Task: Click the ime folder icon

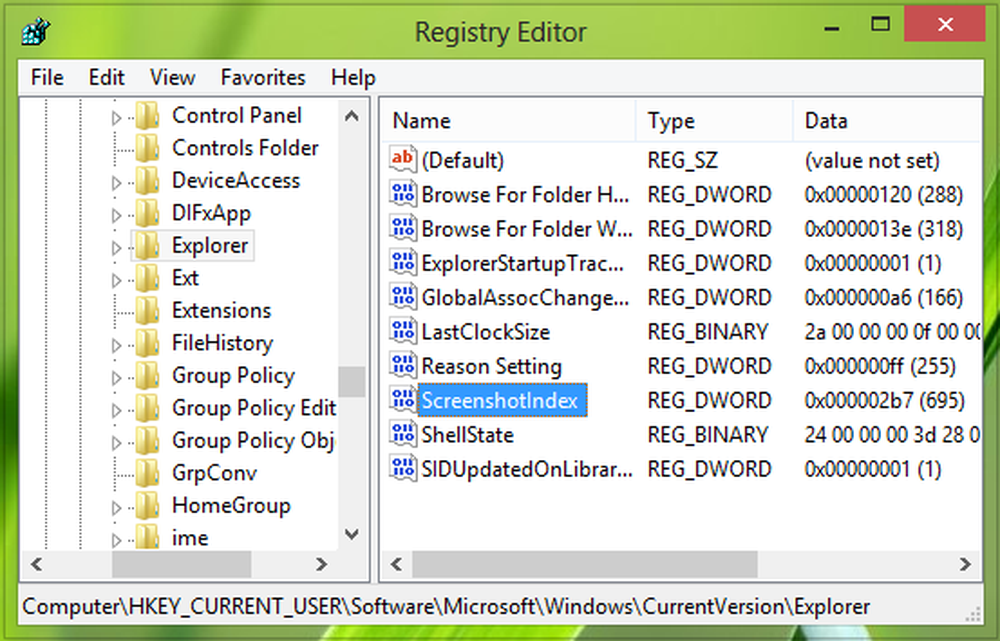Action: tap(148, 537)
